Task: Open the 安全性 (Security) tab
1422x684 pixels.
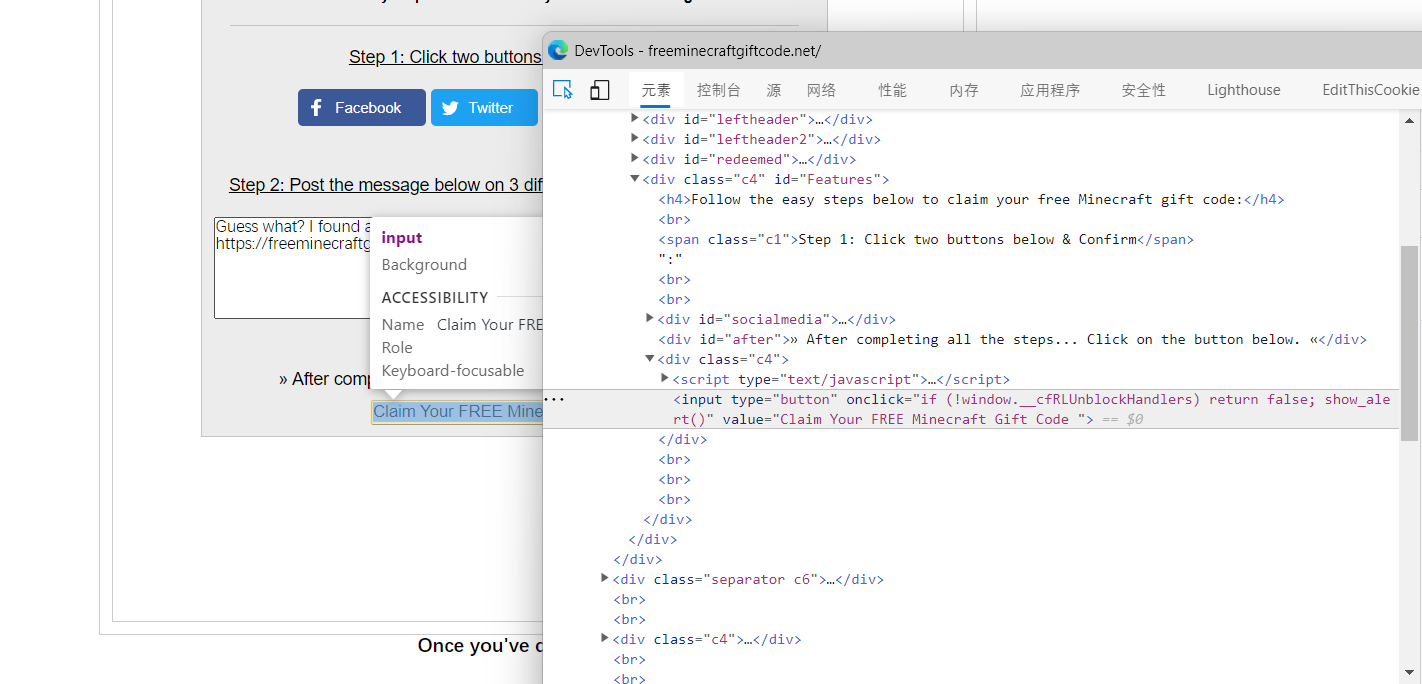Action: [x=1144, y=90]
